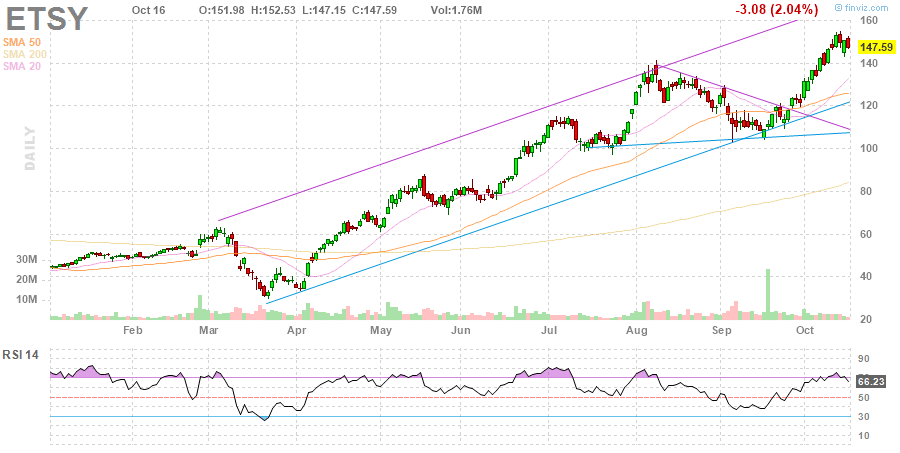The width and height of the screenshot is (900, 453).
Task: Click the 160 price axis label
Action: point(867,21)
